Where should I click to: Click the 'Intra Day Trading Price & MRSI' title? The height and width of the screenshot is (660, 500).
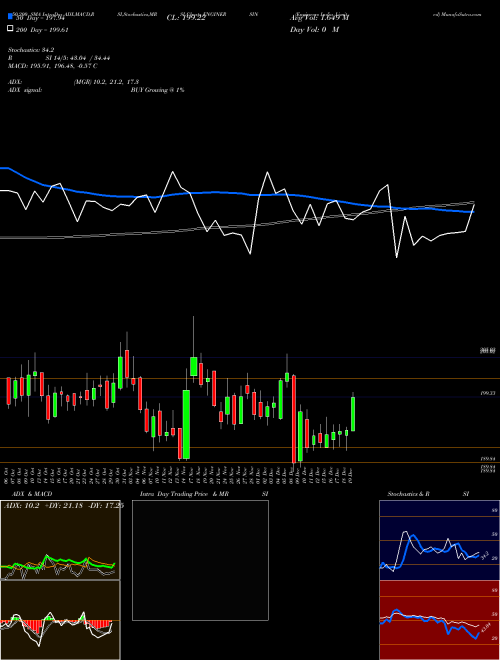click(x=204, y=494)
